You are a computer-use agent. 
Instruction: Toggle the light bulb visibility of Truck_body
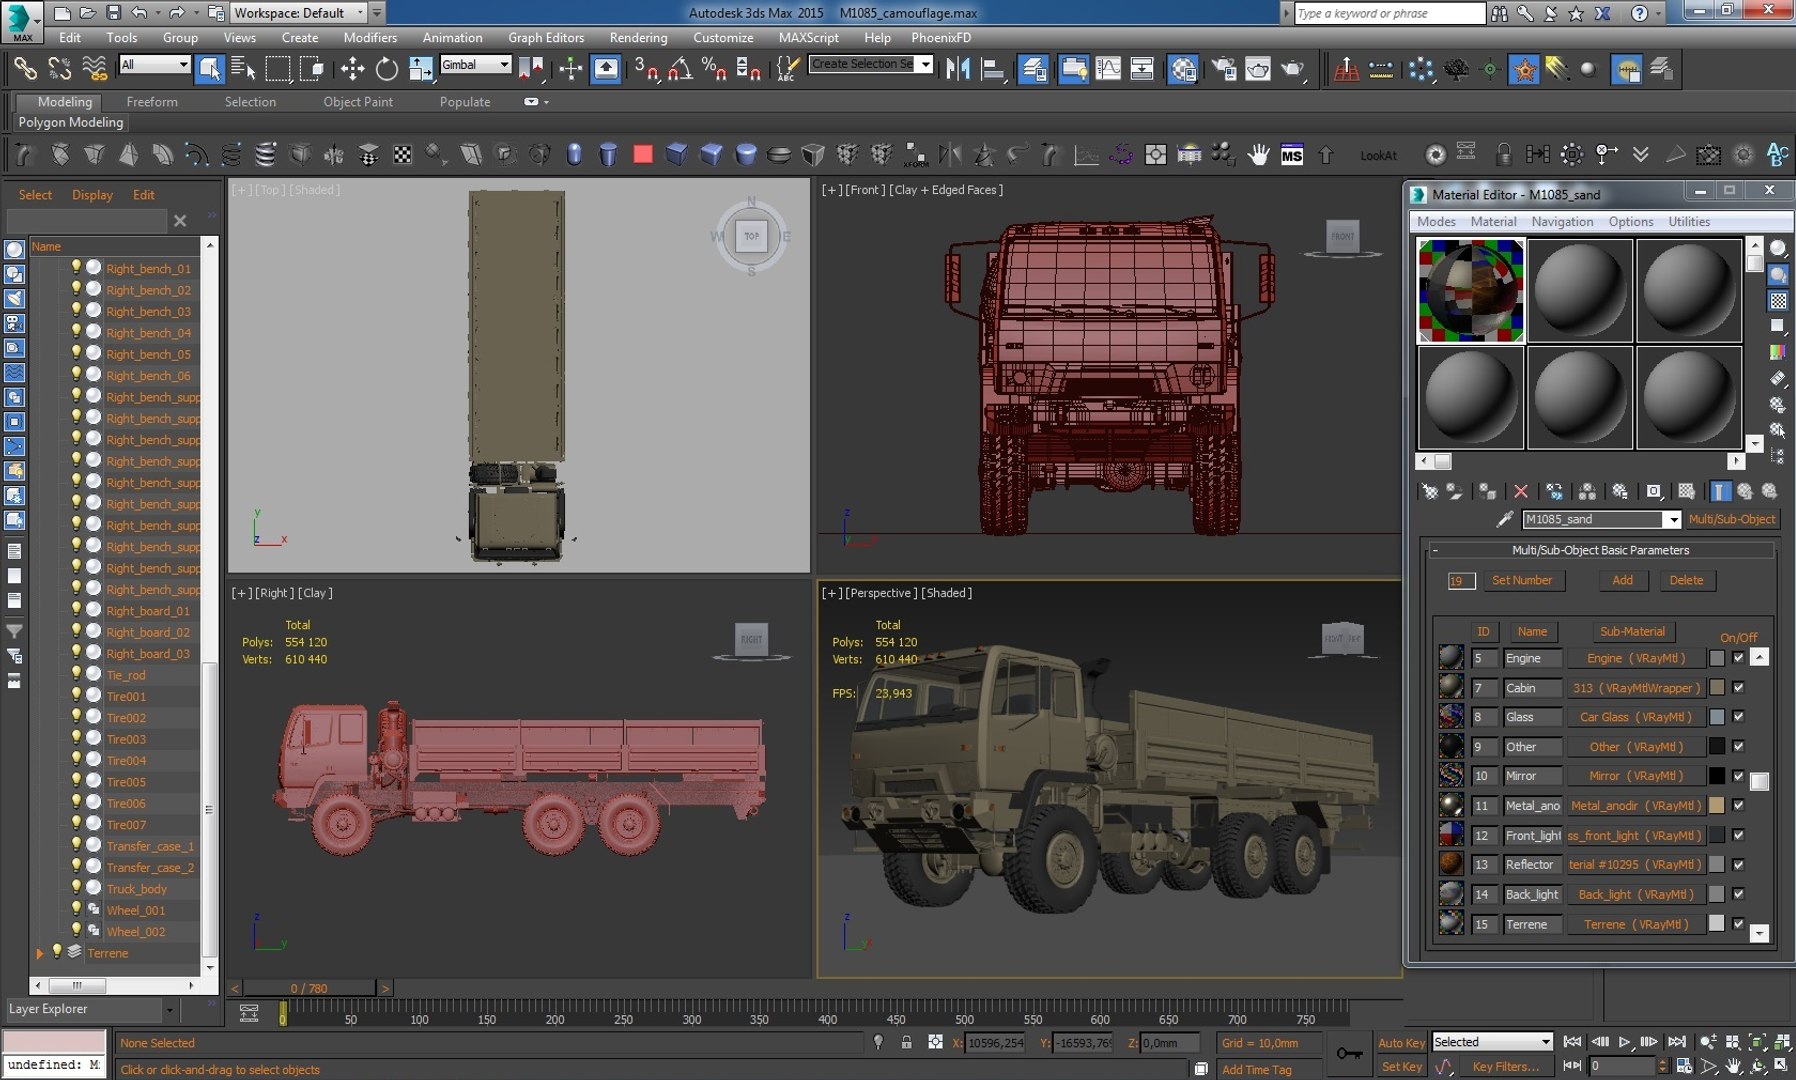tap(76, 888)
